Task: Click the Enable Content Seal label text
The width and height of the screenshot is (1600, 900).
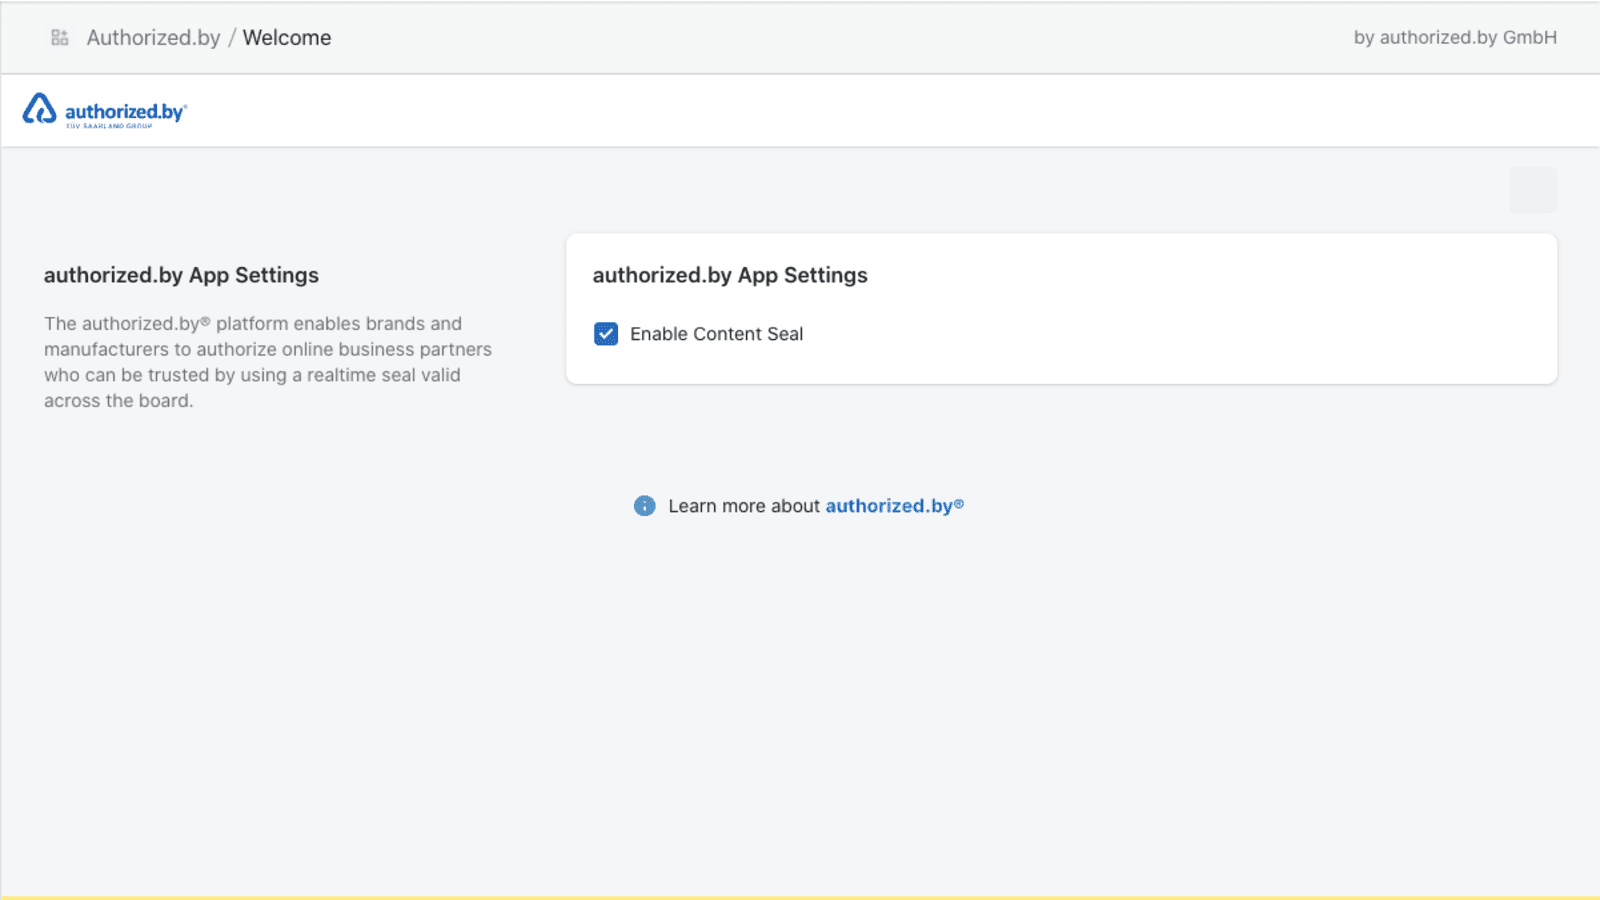Action: tap(716, 333)
